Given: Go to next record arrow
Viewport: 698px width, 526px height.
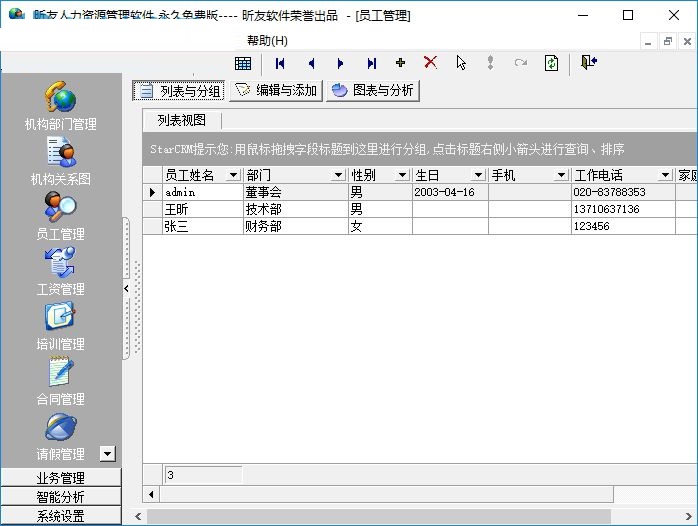Looking at the screenshot, I should [x=341, y=64].
